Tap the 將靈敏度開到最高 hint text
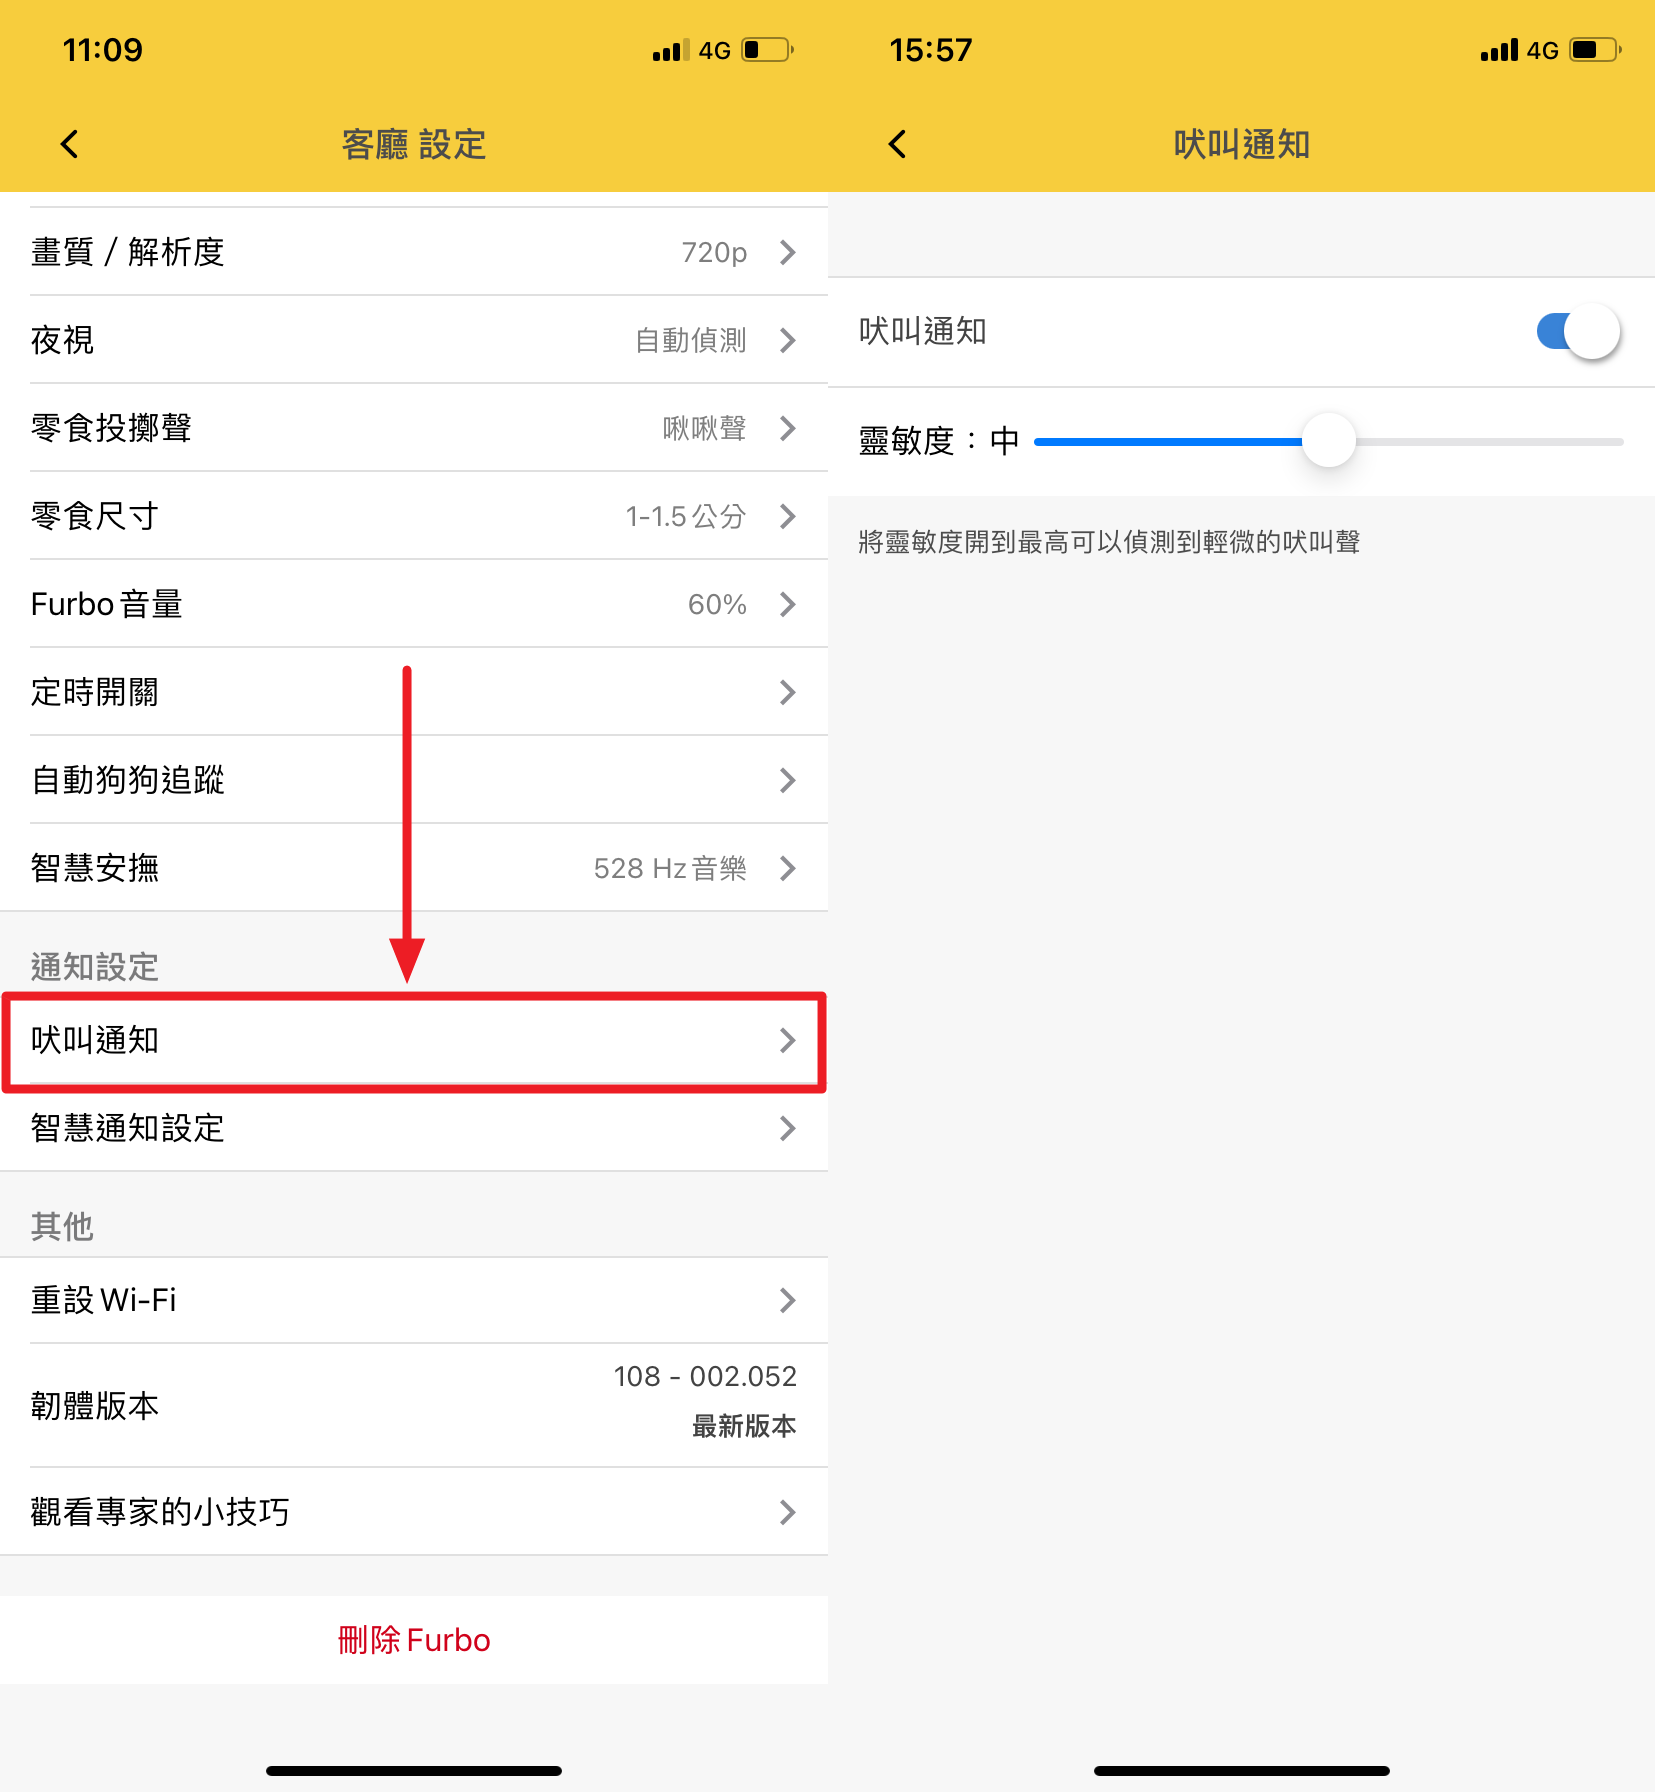1655x1792 pixels. pos(1109,542)
